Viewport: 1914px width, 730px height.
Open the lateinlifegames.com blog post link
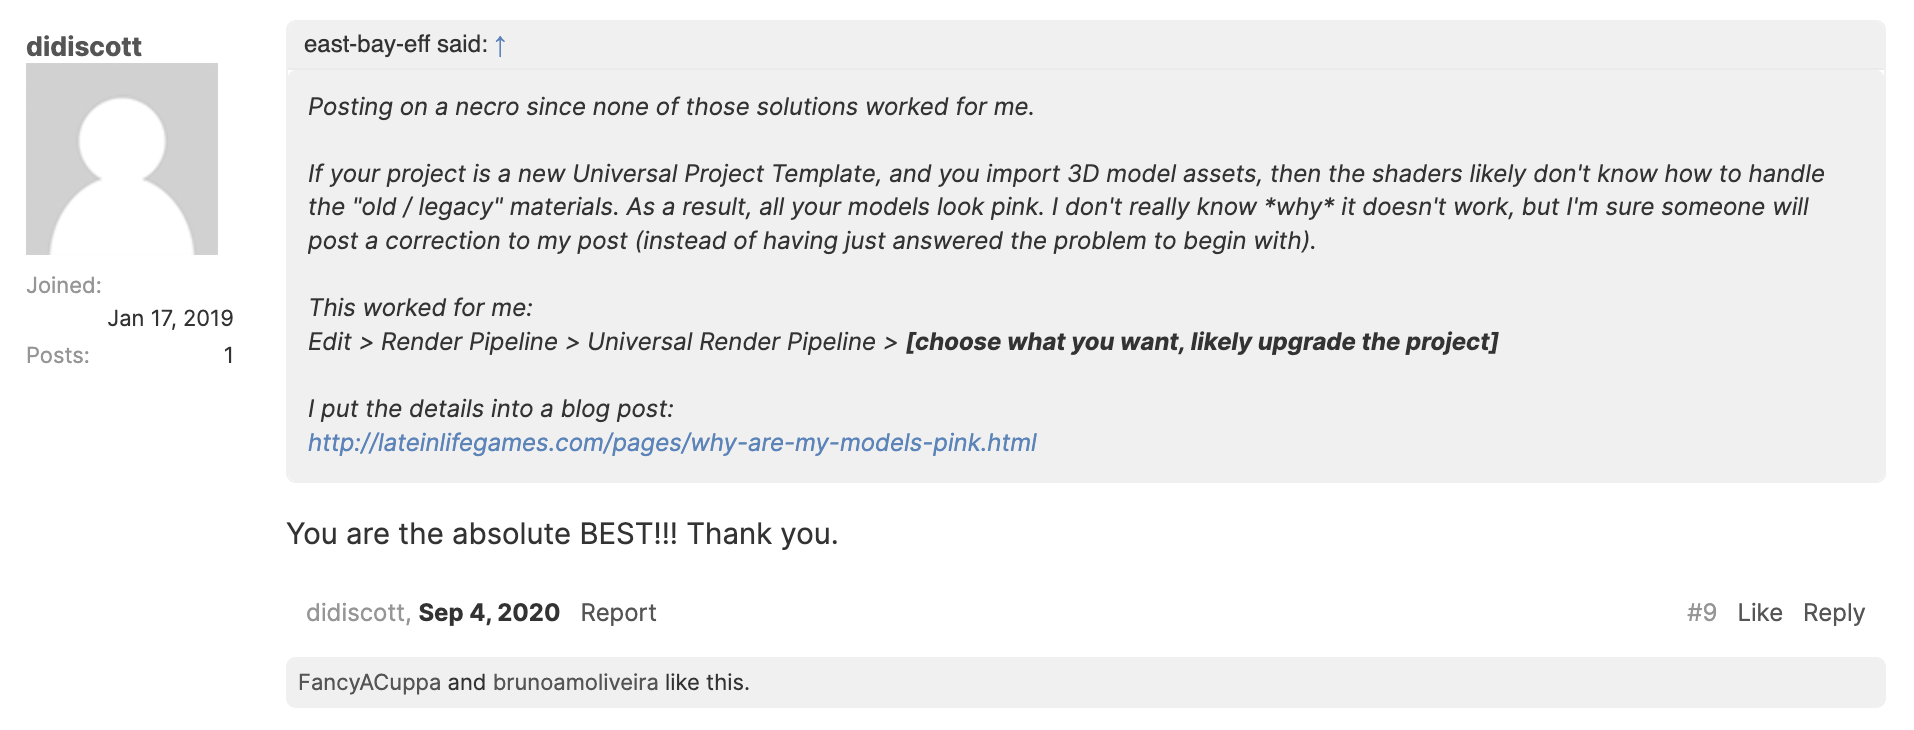pos(671,442)
